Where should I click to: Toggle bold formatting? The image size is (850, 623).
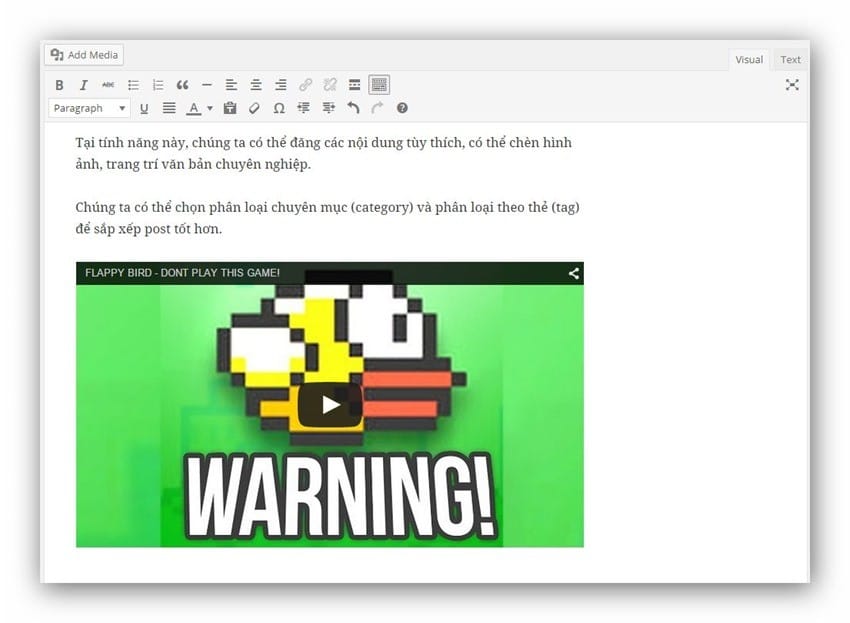59,85
